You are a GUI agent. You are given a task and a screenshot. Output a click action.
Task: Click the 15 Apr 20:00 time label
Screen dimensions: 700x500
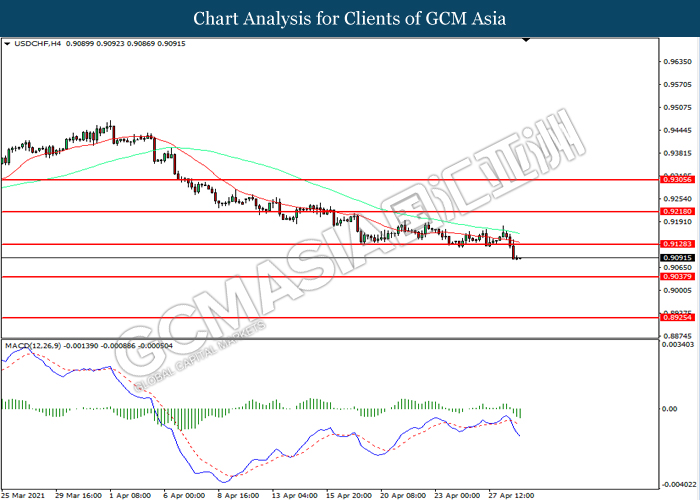pos(349,495)
